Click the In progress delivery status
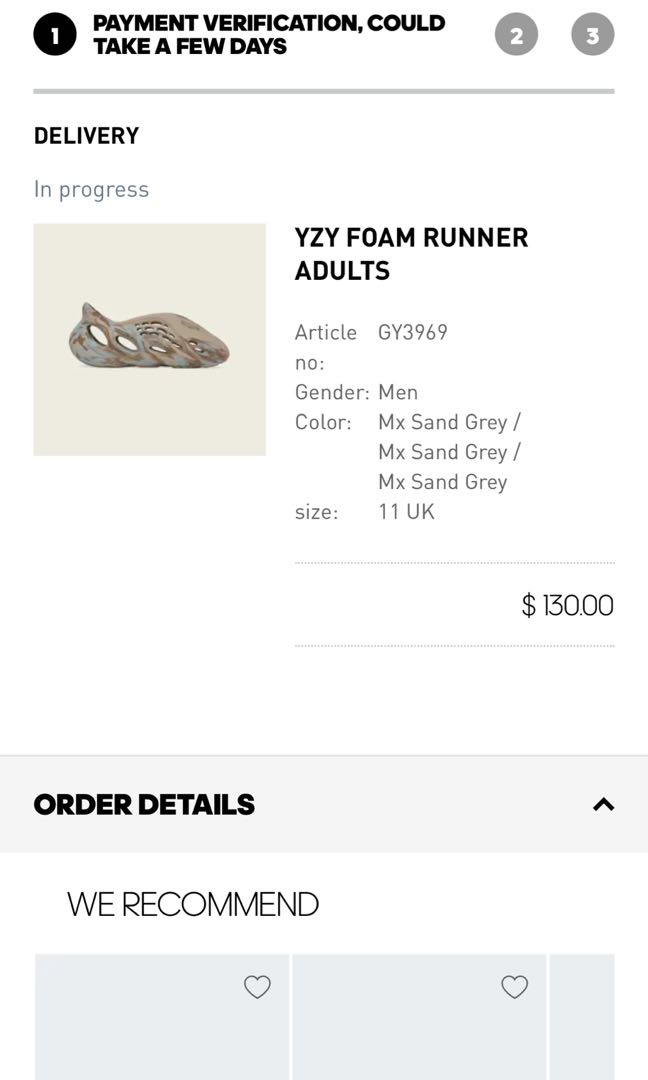648x1080 pixels. (x=91, y=189)
